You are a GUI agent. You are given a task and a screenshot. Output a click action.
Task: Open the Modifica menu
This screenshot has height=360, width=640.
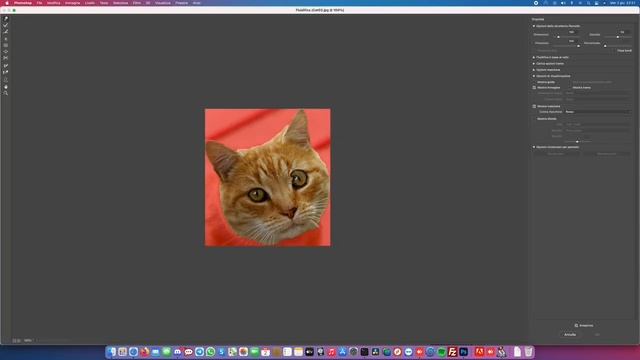53,3
